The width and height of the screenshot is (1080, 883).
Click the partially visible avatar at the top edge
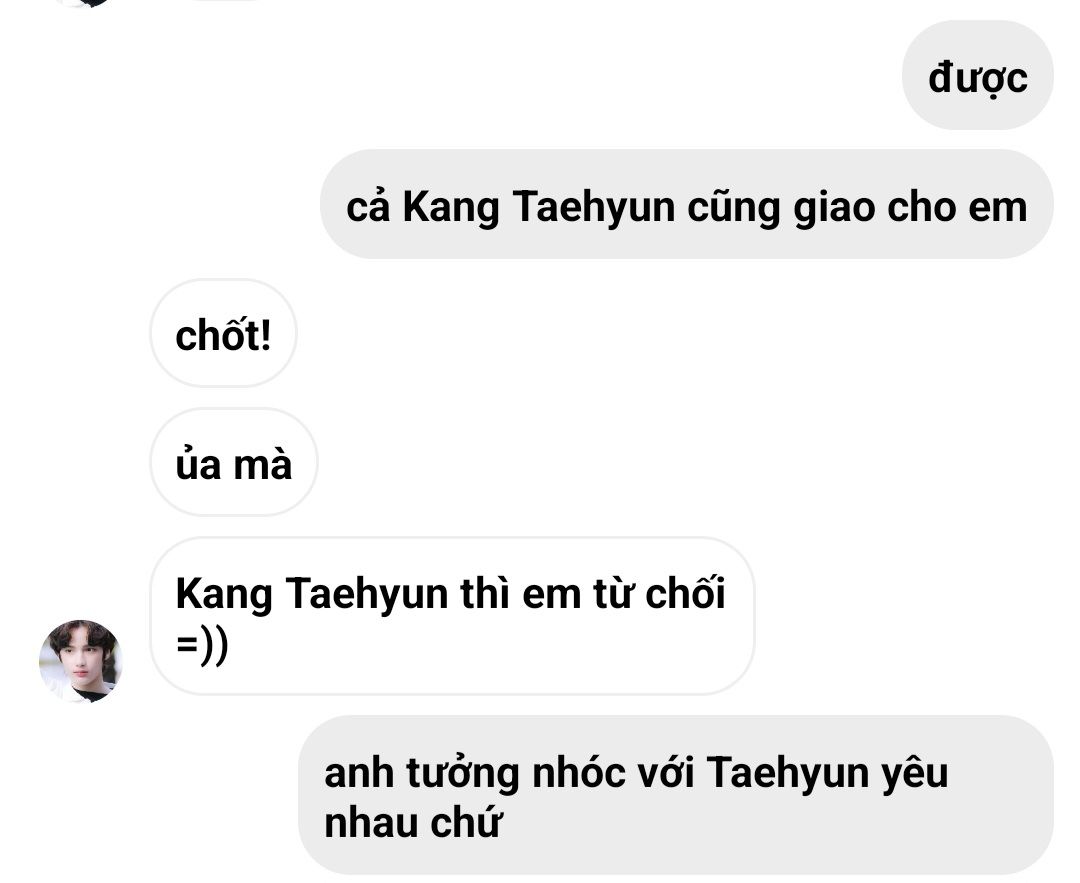coord(81,2)
